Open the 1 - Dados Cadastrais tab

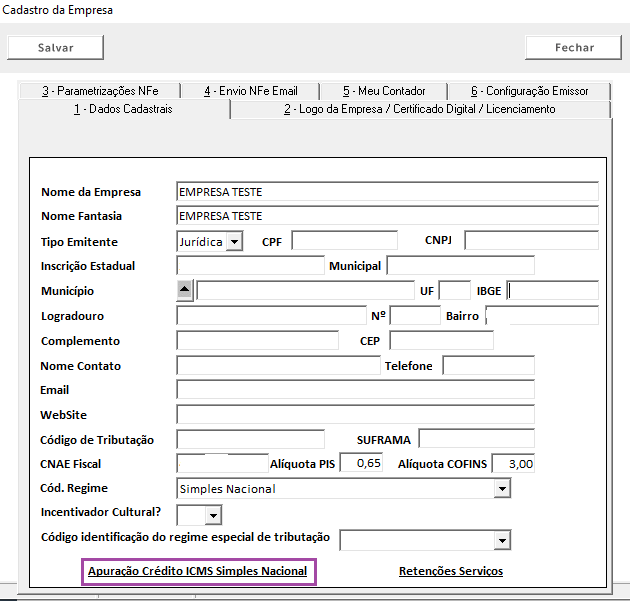tap(123, 109)
